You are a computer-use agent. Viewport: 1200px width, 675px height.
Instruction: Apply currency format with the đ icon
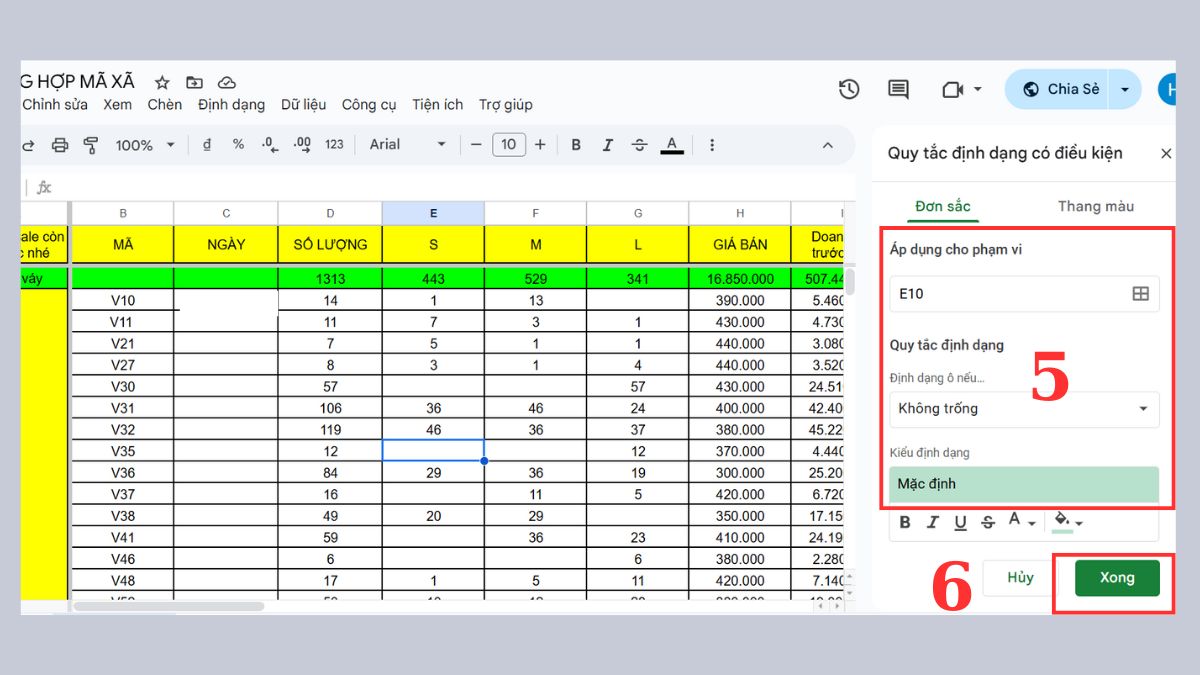click(207, 144)
